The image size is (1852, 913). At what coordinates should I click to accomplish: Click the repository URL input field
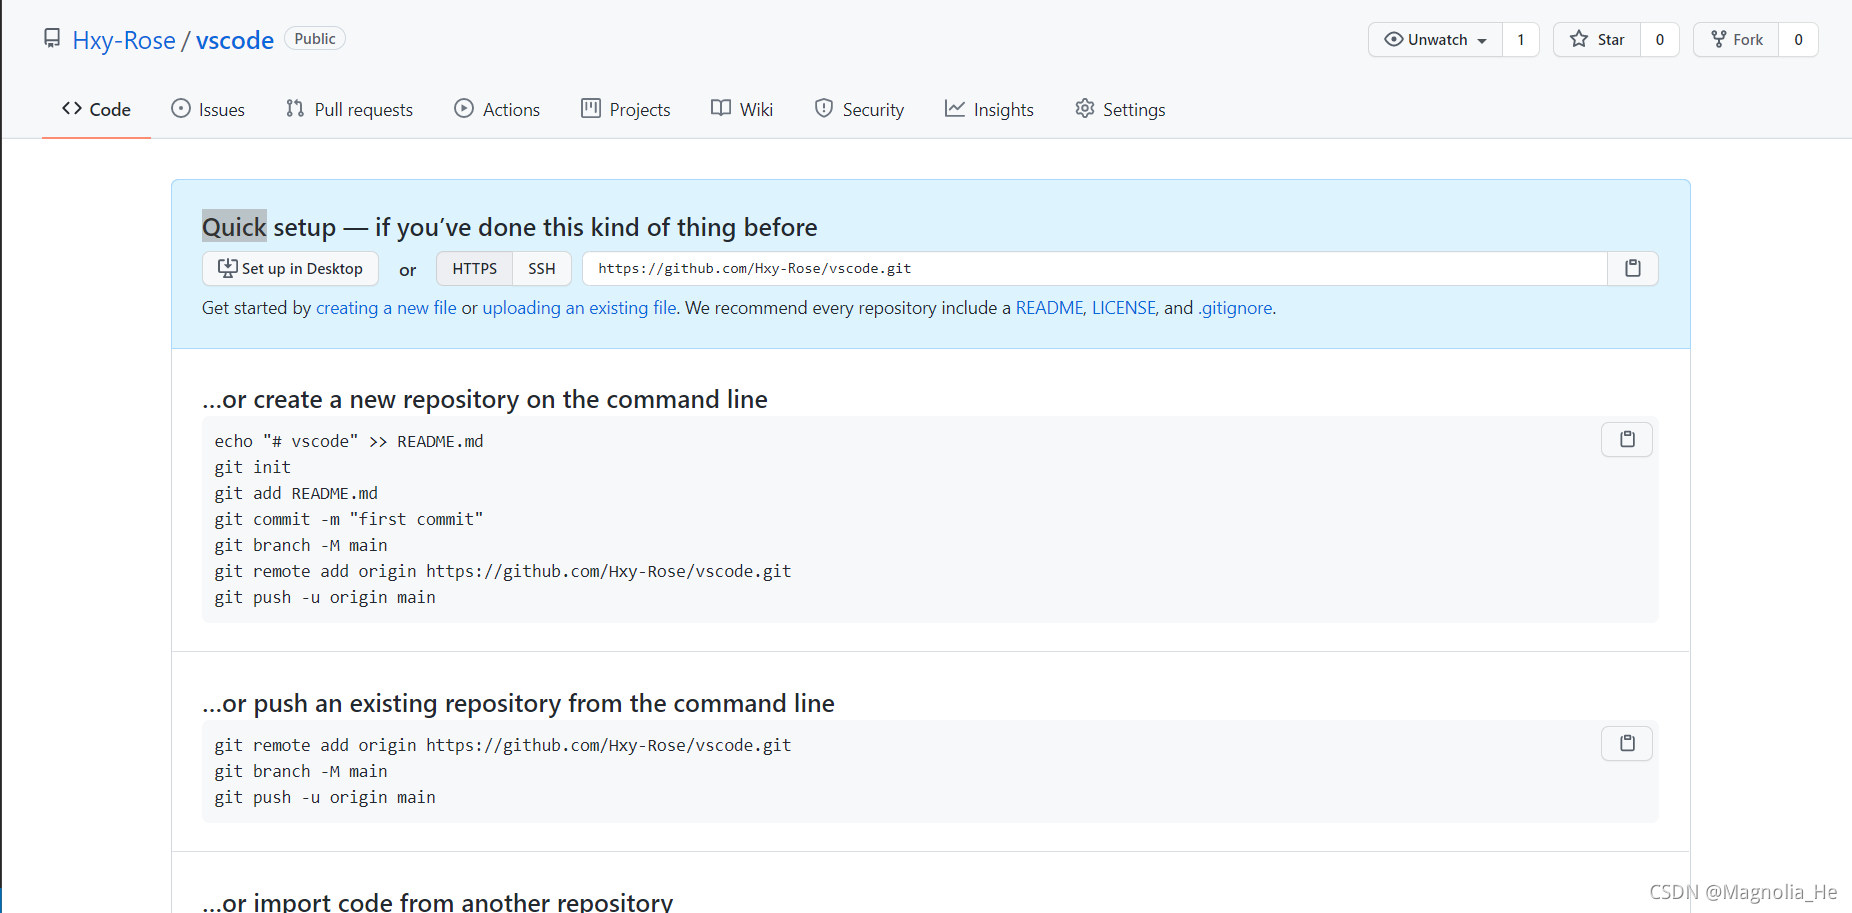coord(1095,268)
